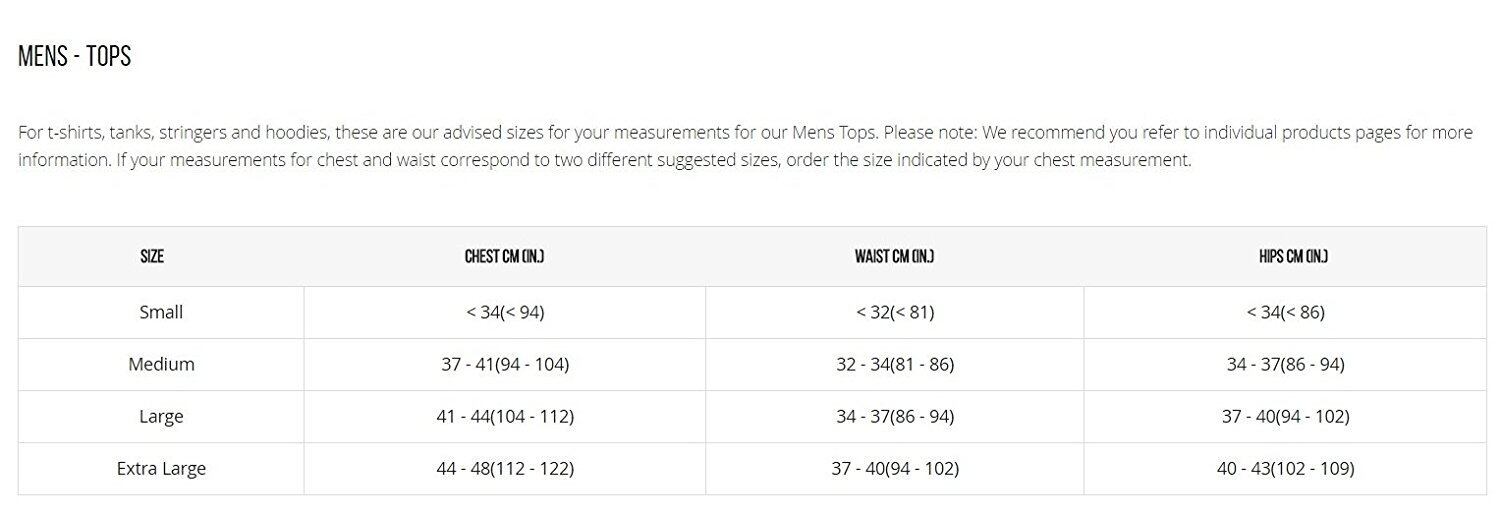1500x514 pixels.
Task: Click the Large hips cell 37 - 40(94 - 102)
Action: (x=1285, y=416)
